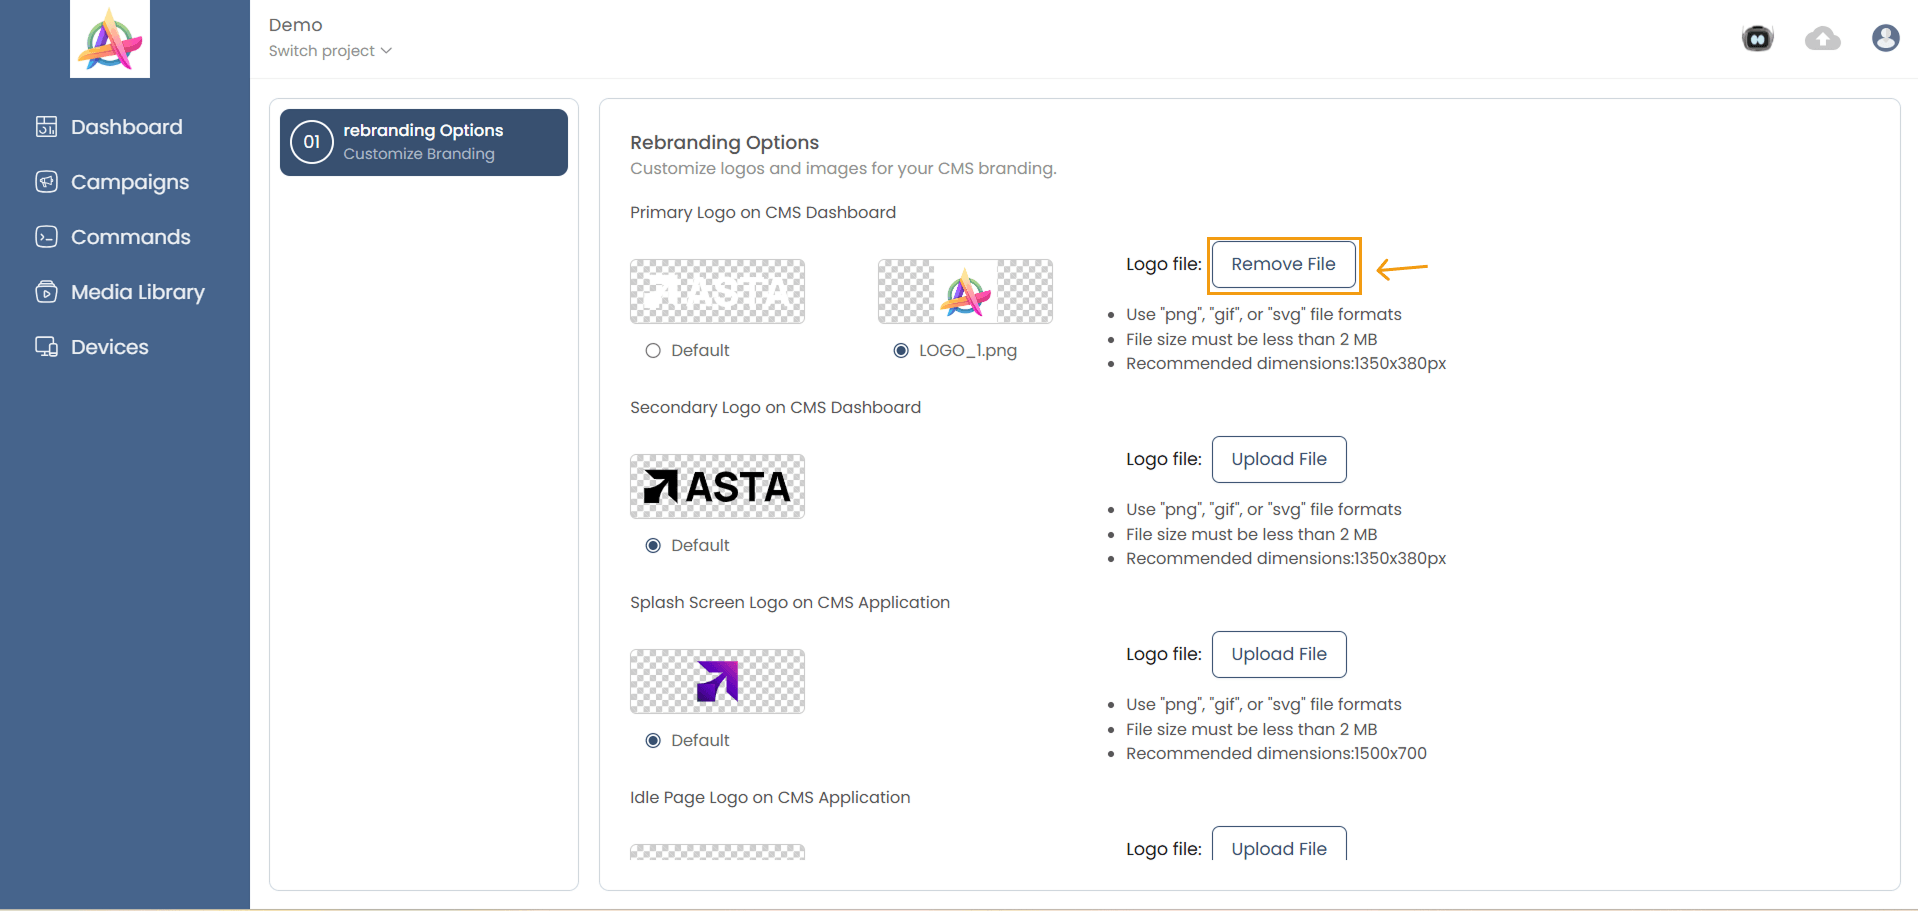Click the Media Library icon
Viewport: 1918px width, 911px height.
click(x=46, y=292)
